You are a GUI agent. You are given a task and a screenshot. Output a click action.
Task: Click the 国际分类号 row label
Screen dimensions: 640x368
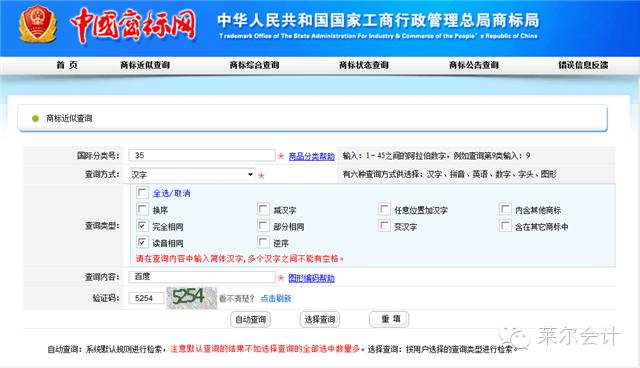point(98,155)
